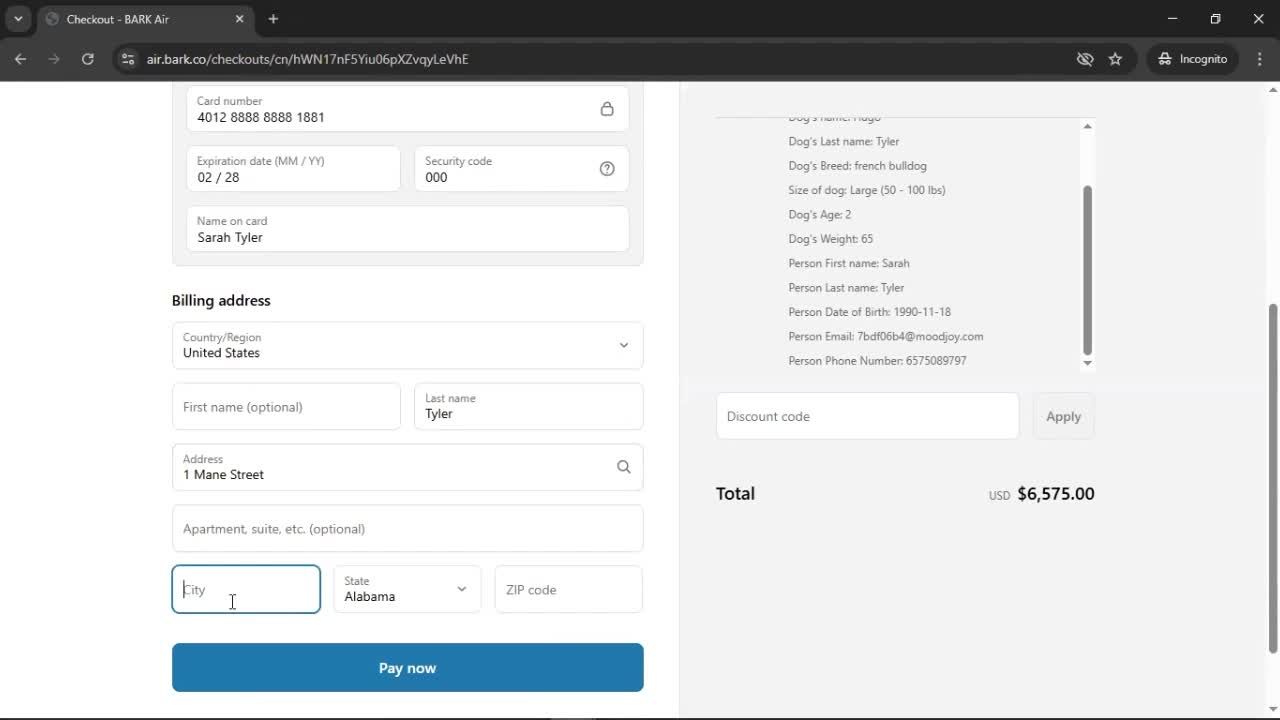Bookmark this page with the star icon
Viewport: 1280px width, 720px height.
(1115, 59)
